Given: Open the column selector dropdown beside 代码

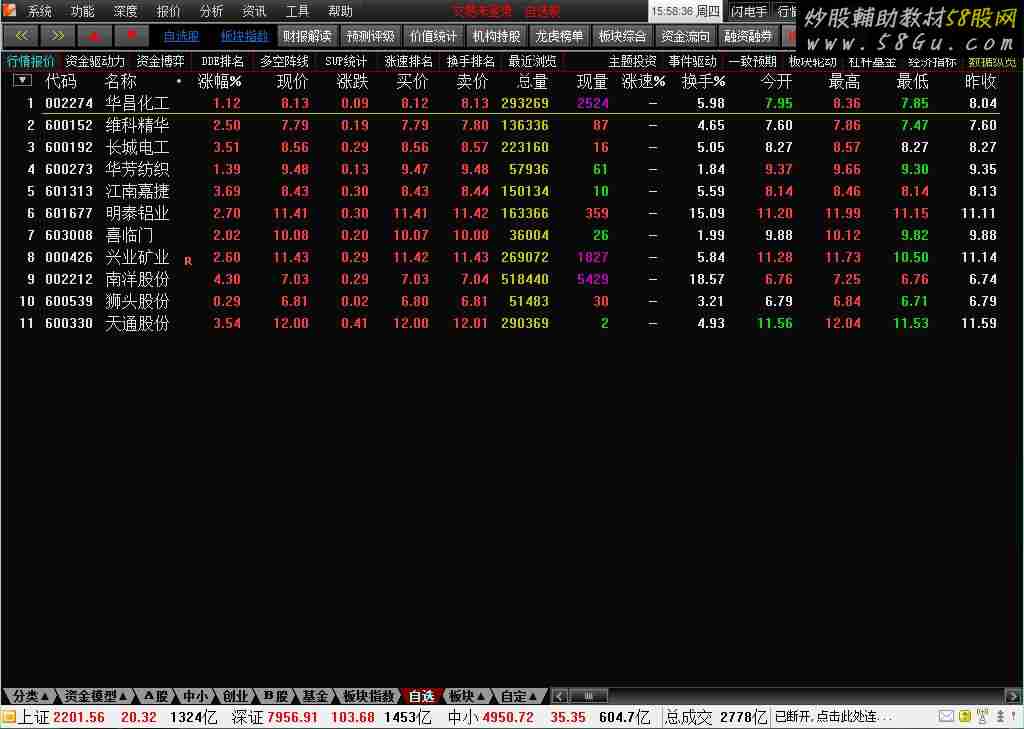Looking at the screenshot, I should (x=22, y=81).
